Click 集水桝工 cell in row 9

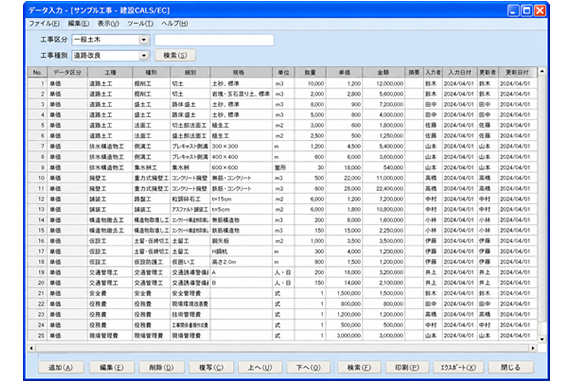click(151, 167)
